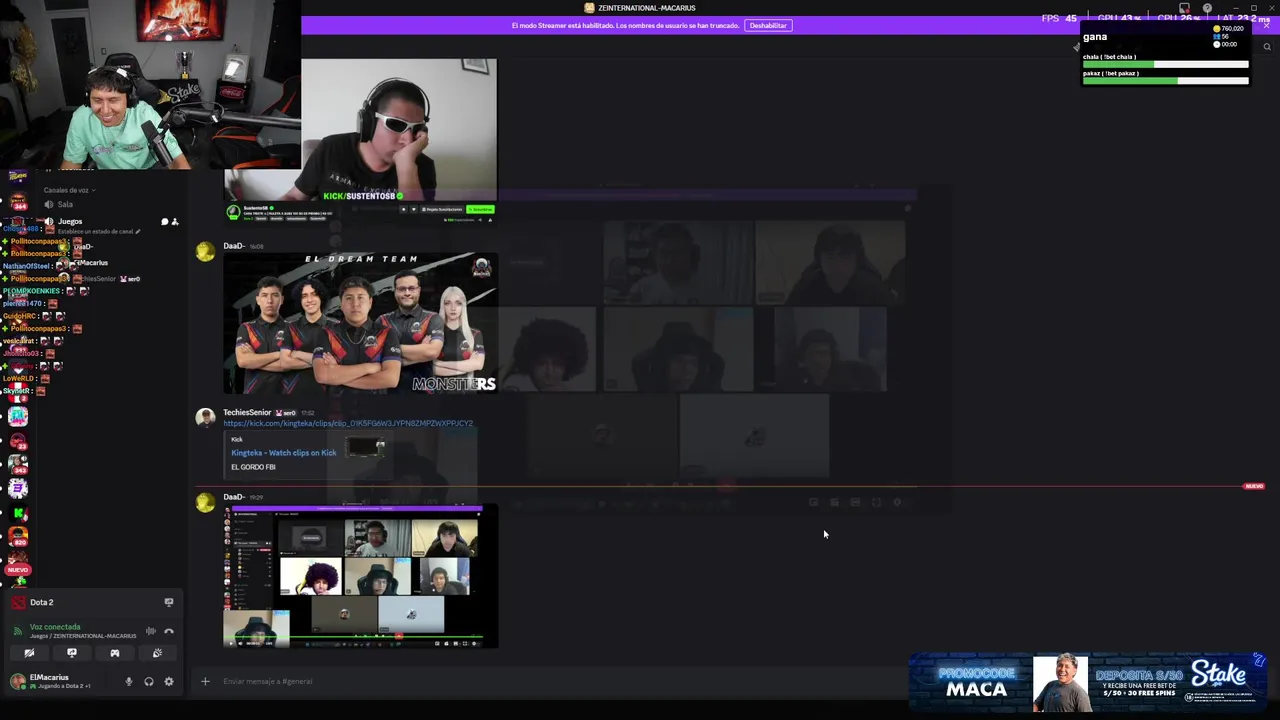Toggle the camera button in voice panel
This screenshot has width=1280, height=720.
(x=29, y=653)
